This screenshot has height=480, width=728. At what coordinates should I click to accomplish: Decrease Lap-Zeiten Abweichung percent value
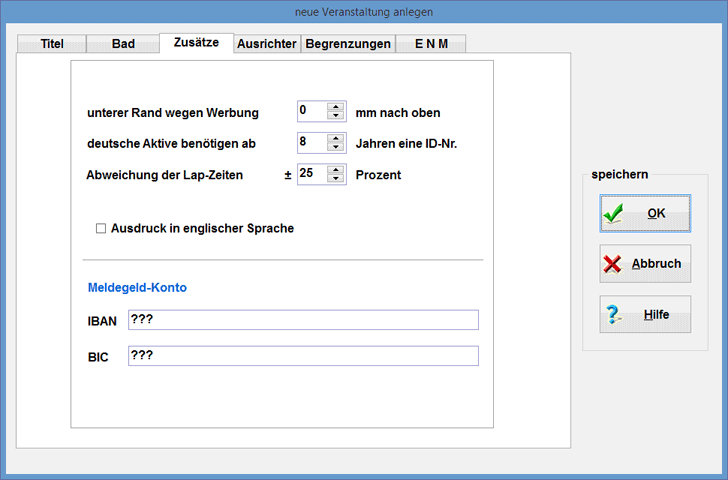[336, 178]
